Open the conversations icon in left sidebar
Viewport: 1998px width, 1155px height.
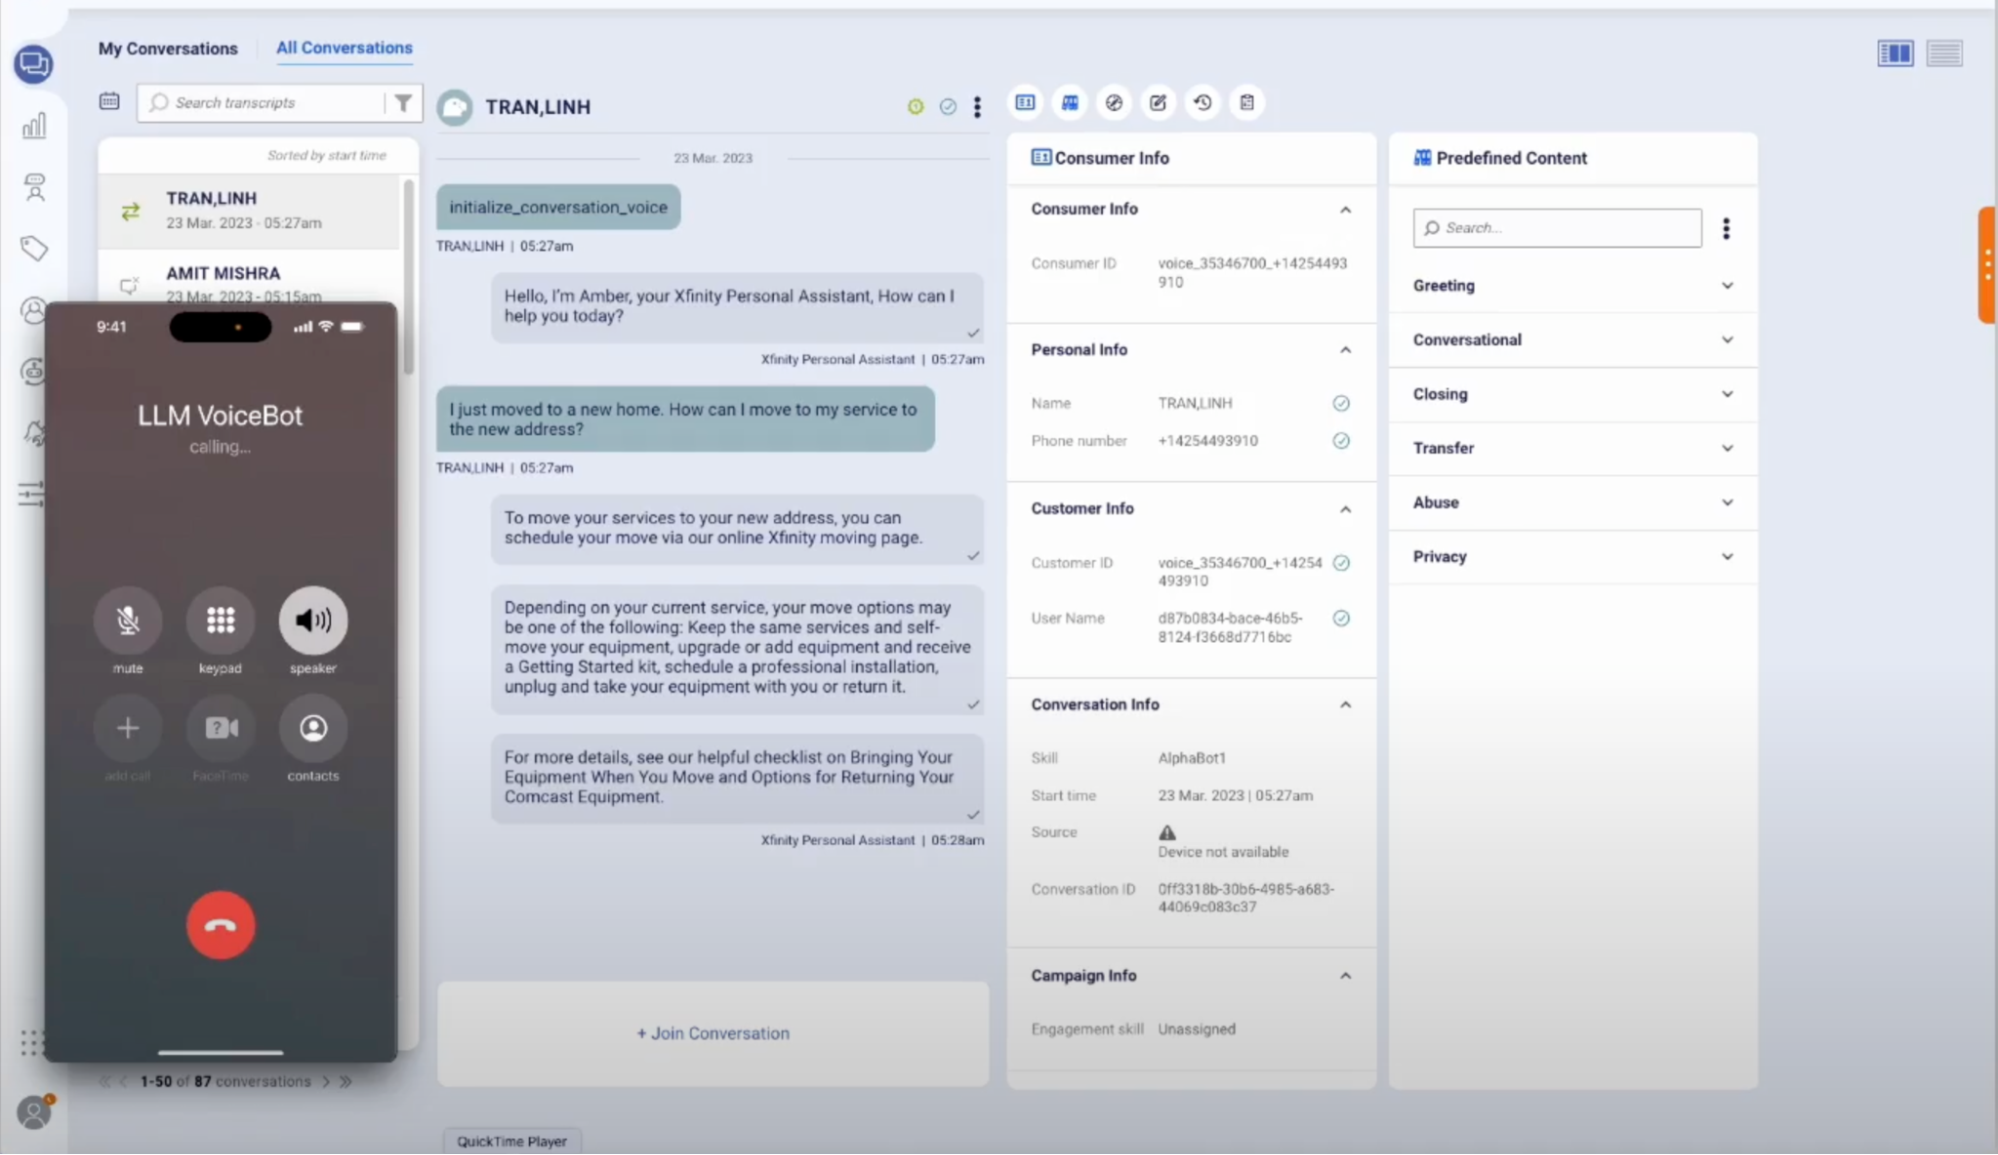(x=33, y=65)
